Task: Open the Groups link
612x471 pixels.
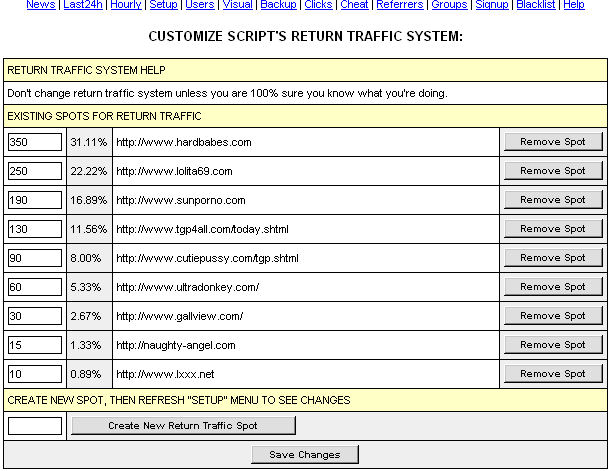Action: pos(449,4)
